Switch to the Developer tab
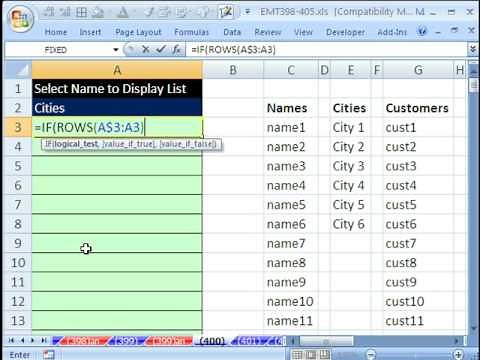This screenshot has height=360, width=480. tap(345, 32)
